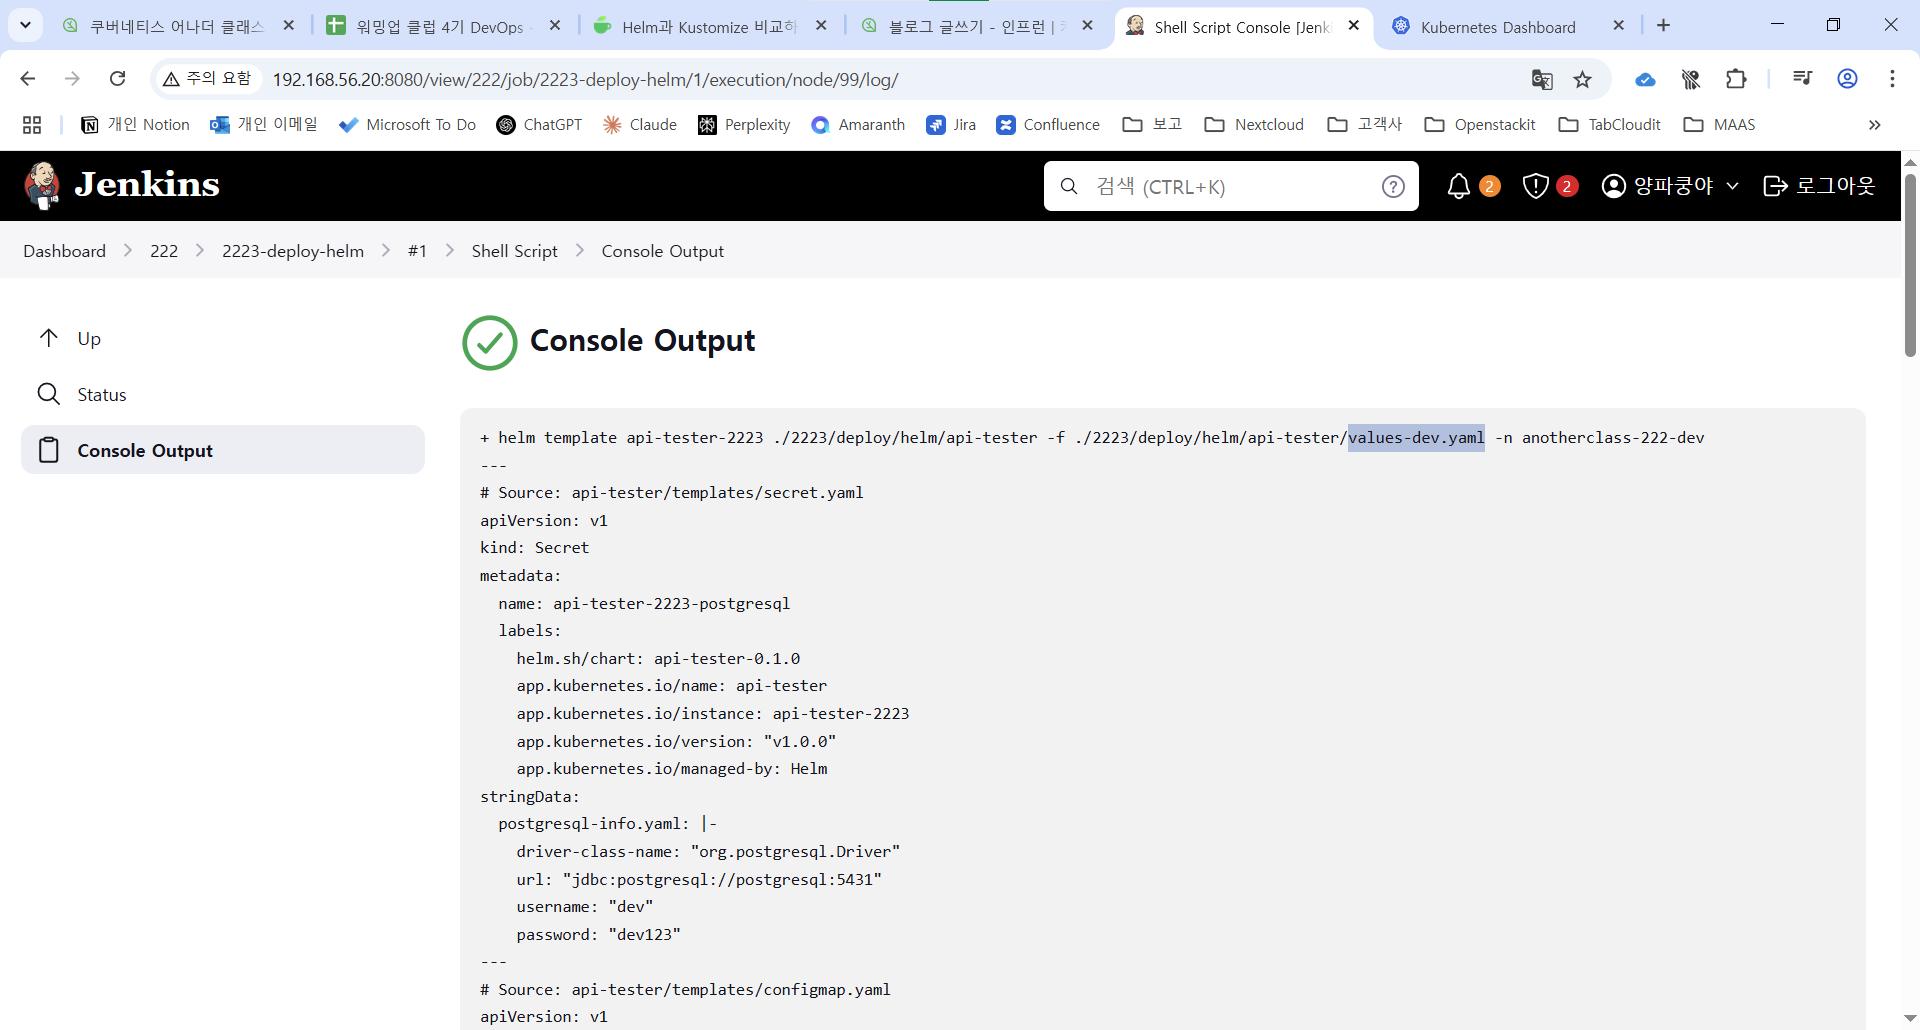Screen dimensions: 1920x1030
Task: Go back to previous page
Action: [28, 79]
